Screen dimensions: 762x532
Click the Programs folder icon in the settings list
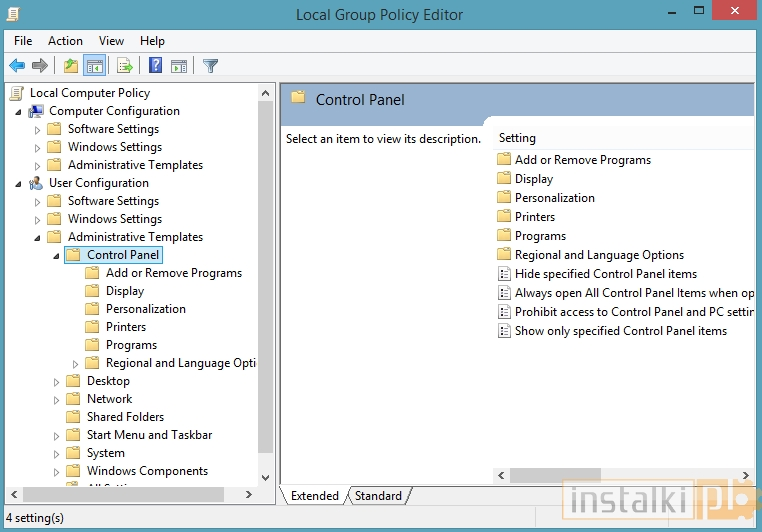point(504,235)
